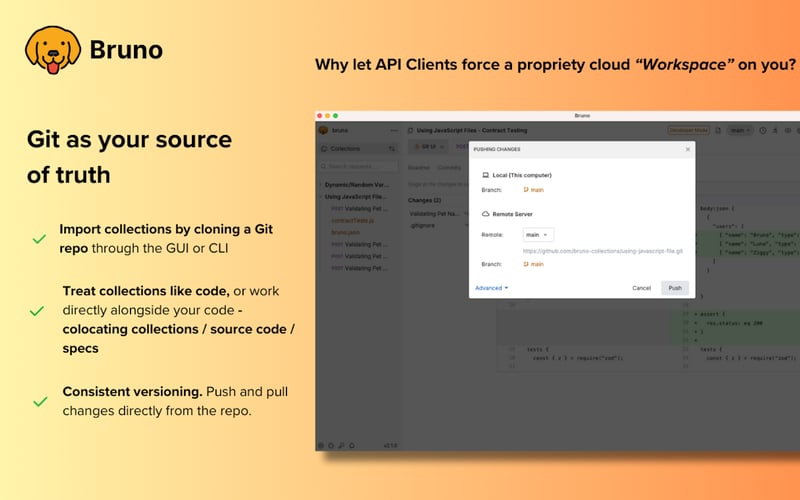
Task: Click the Changes (2) heading
Action: click(424, 201)
